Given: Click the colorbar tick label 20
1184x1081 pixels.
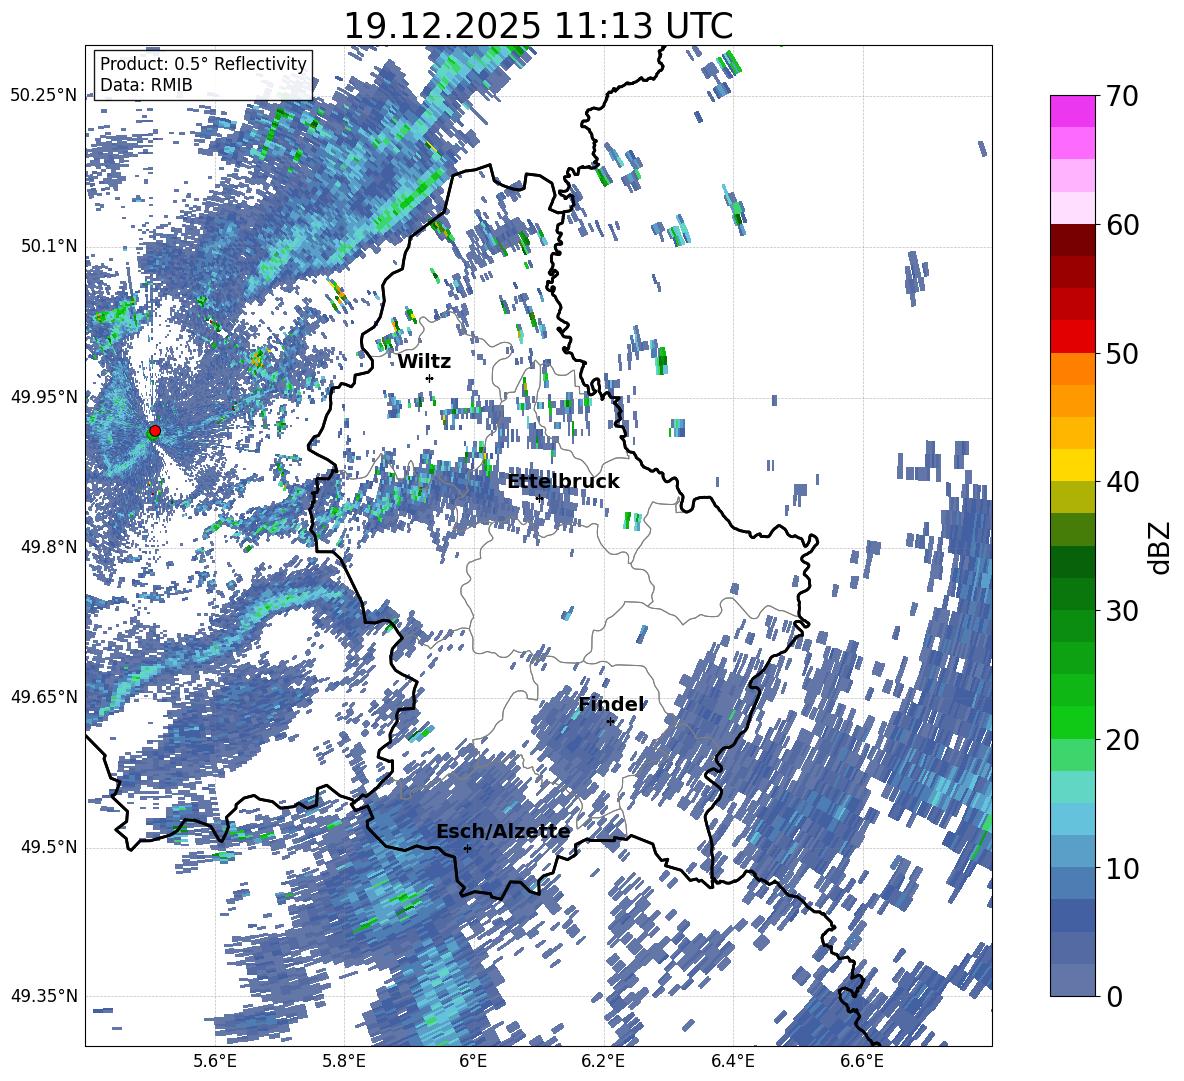Looking at the screenshot, I should tap(1122, 740).
